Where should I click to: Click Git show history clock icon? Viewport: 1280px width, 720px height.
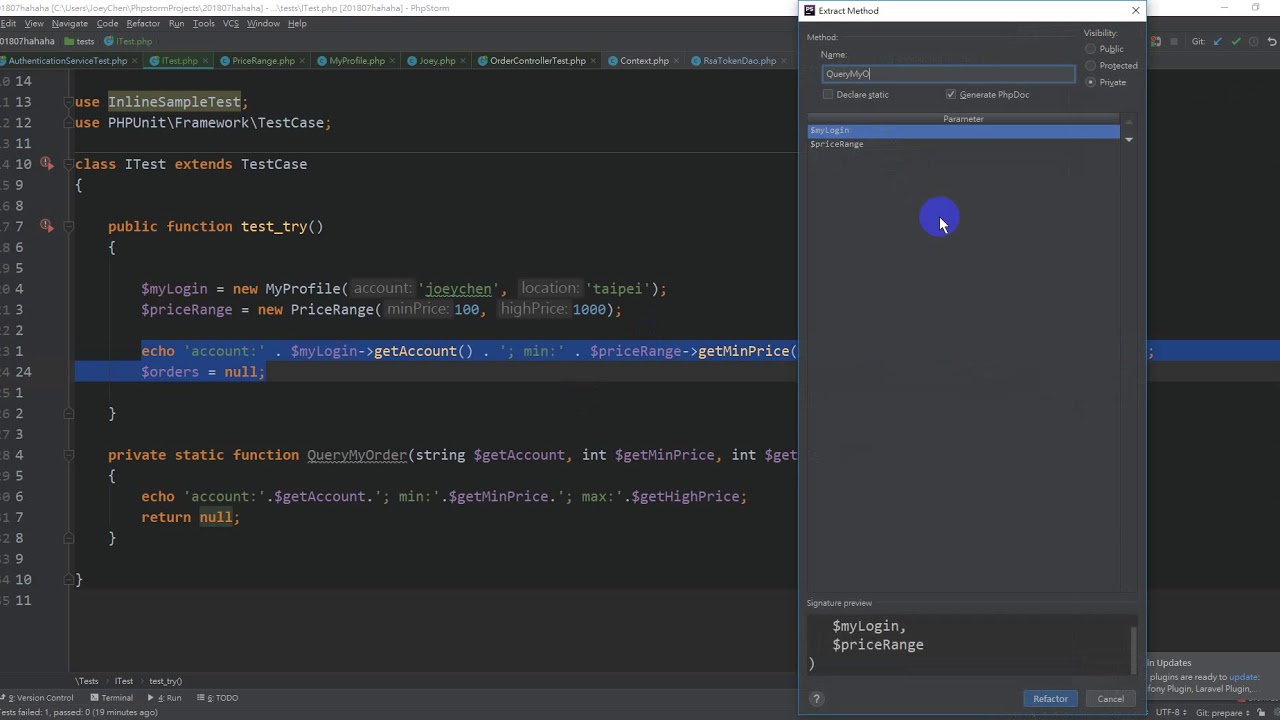pos(1254,42)
